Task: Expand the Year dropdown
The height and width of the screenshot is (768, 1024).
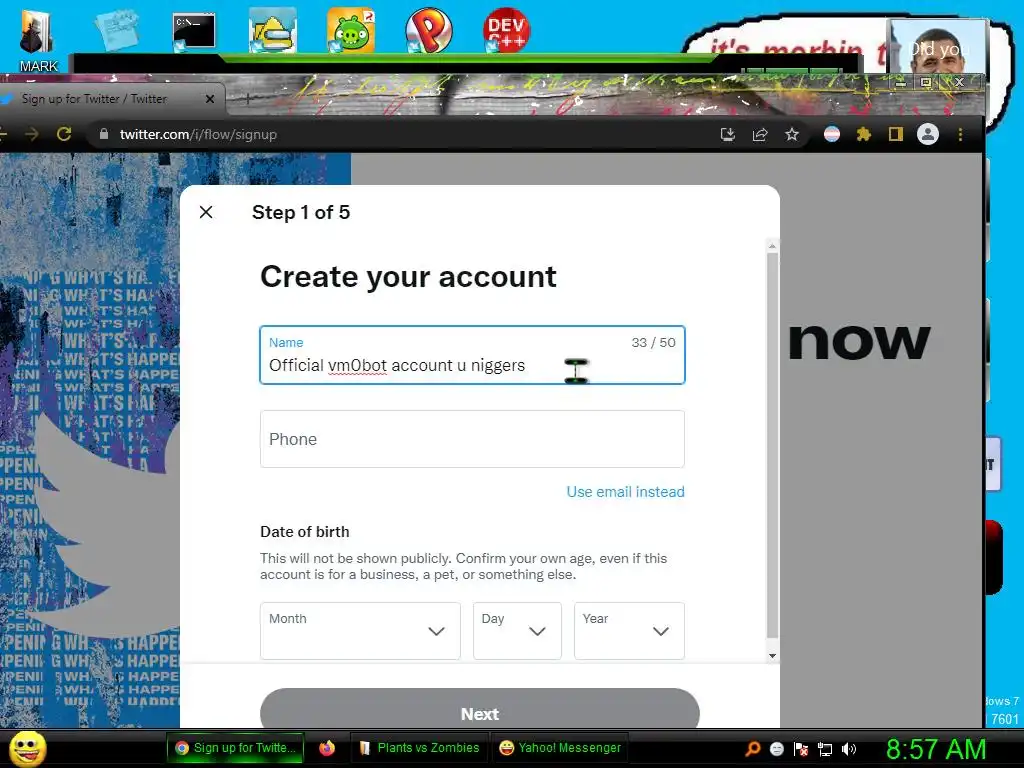Action: pyautogui.click(x=629, y=631)
